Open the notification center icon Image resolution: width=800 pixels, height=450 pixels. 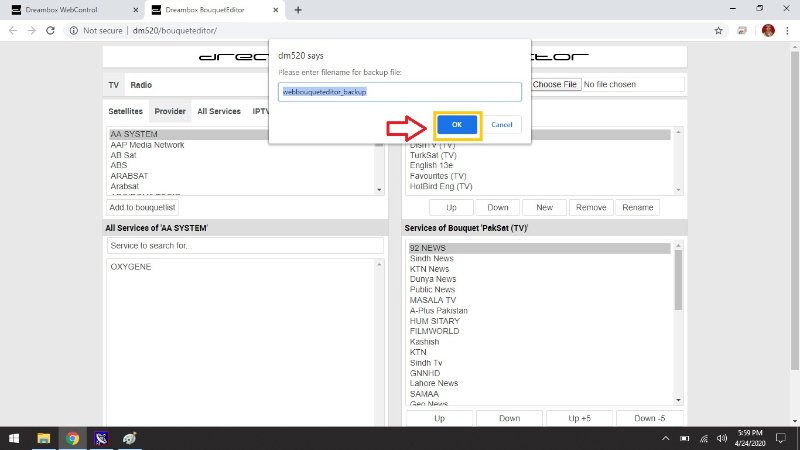(781, 438)
